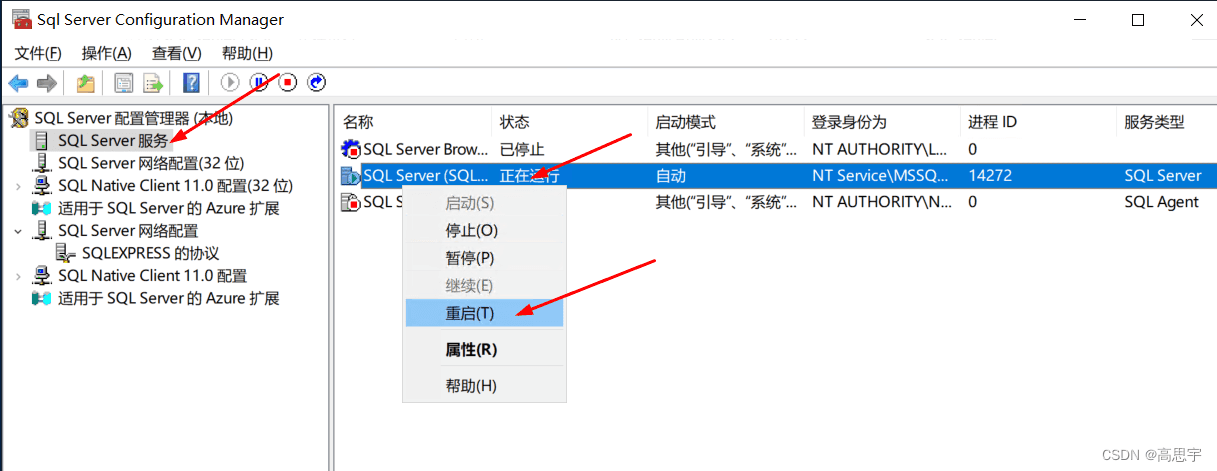This screenshot has width=1217, height=471.
Task: Select the SQL Server (SQL... service name
Action: click(x=426, y=176)
